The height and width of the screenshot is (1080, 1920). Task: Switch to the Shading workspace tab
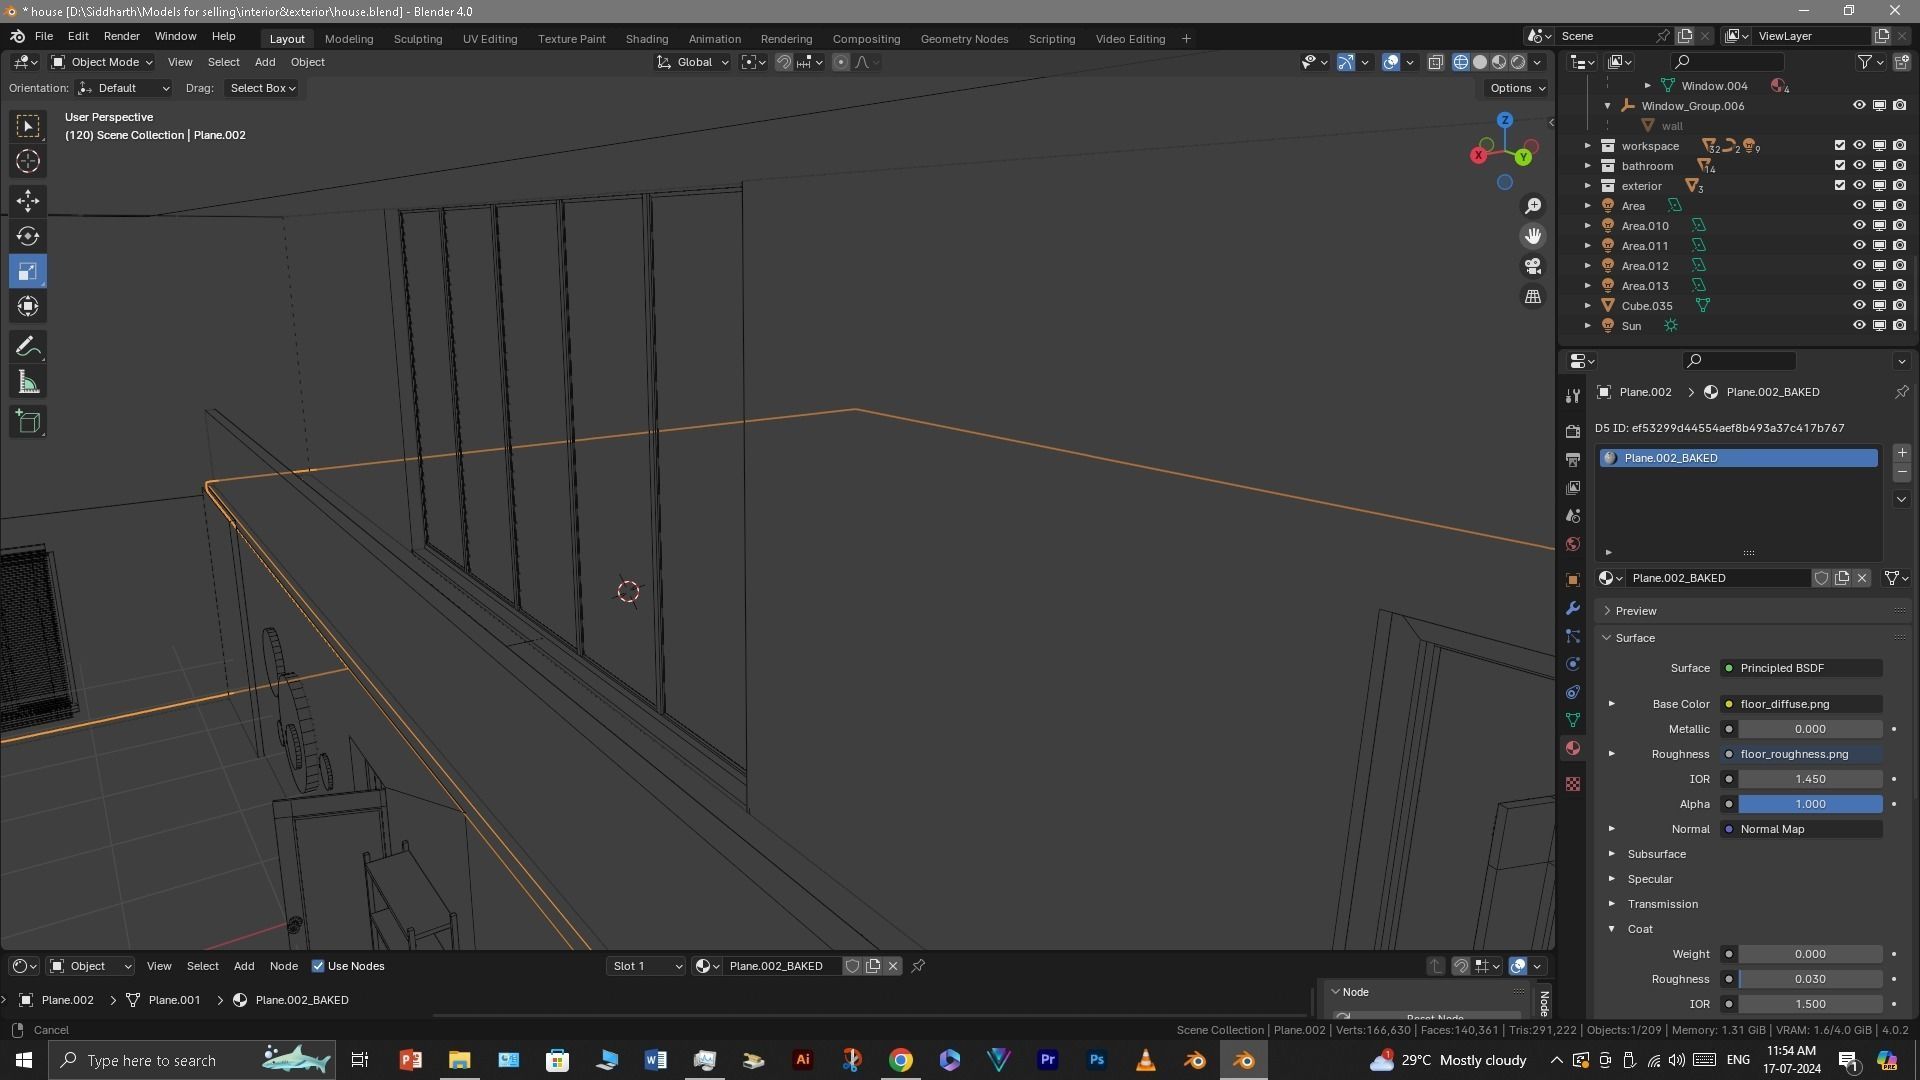[646, 39]
